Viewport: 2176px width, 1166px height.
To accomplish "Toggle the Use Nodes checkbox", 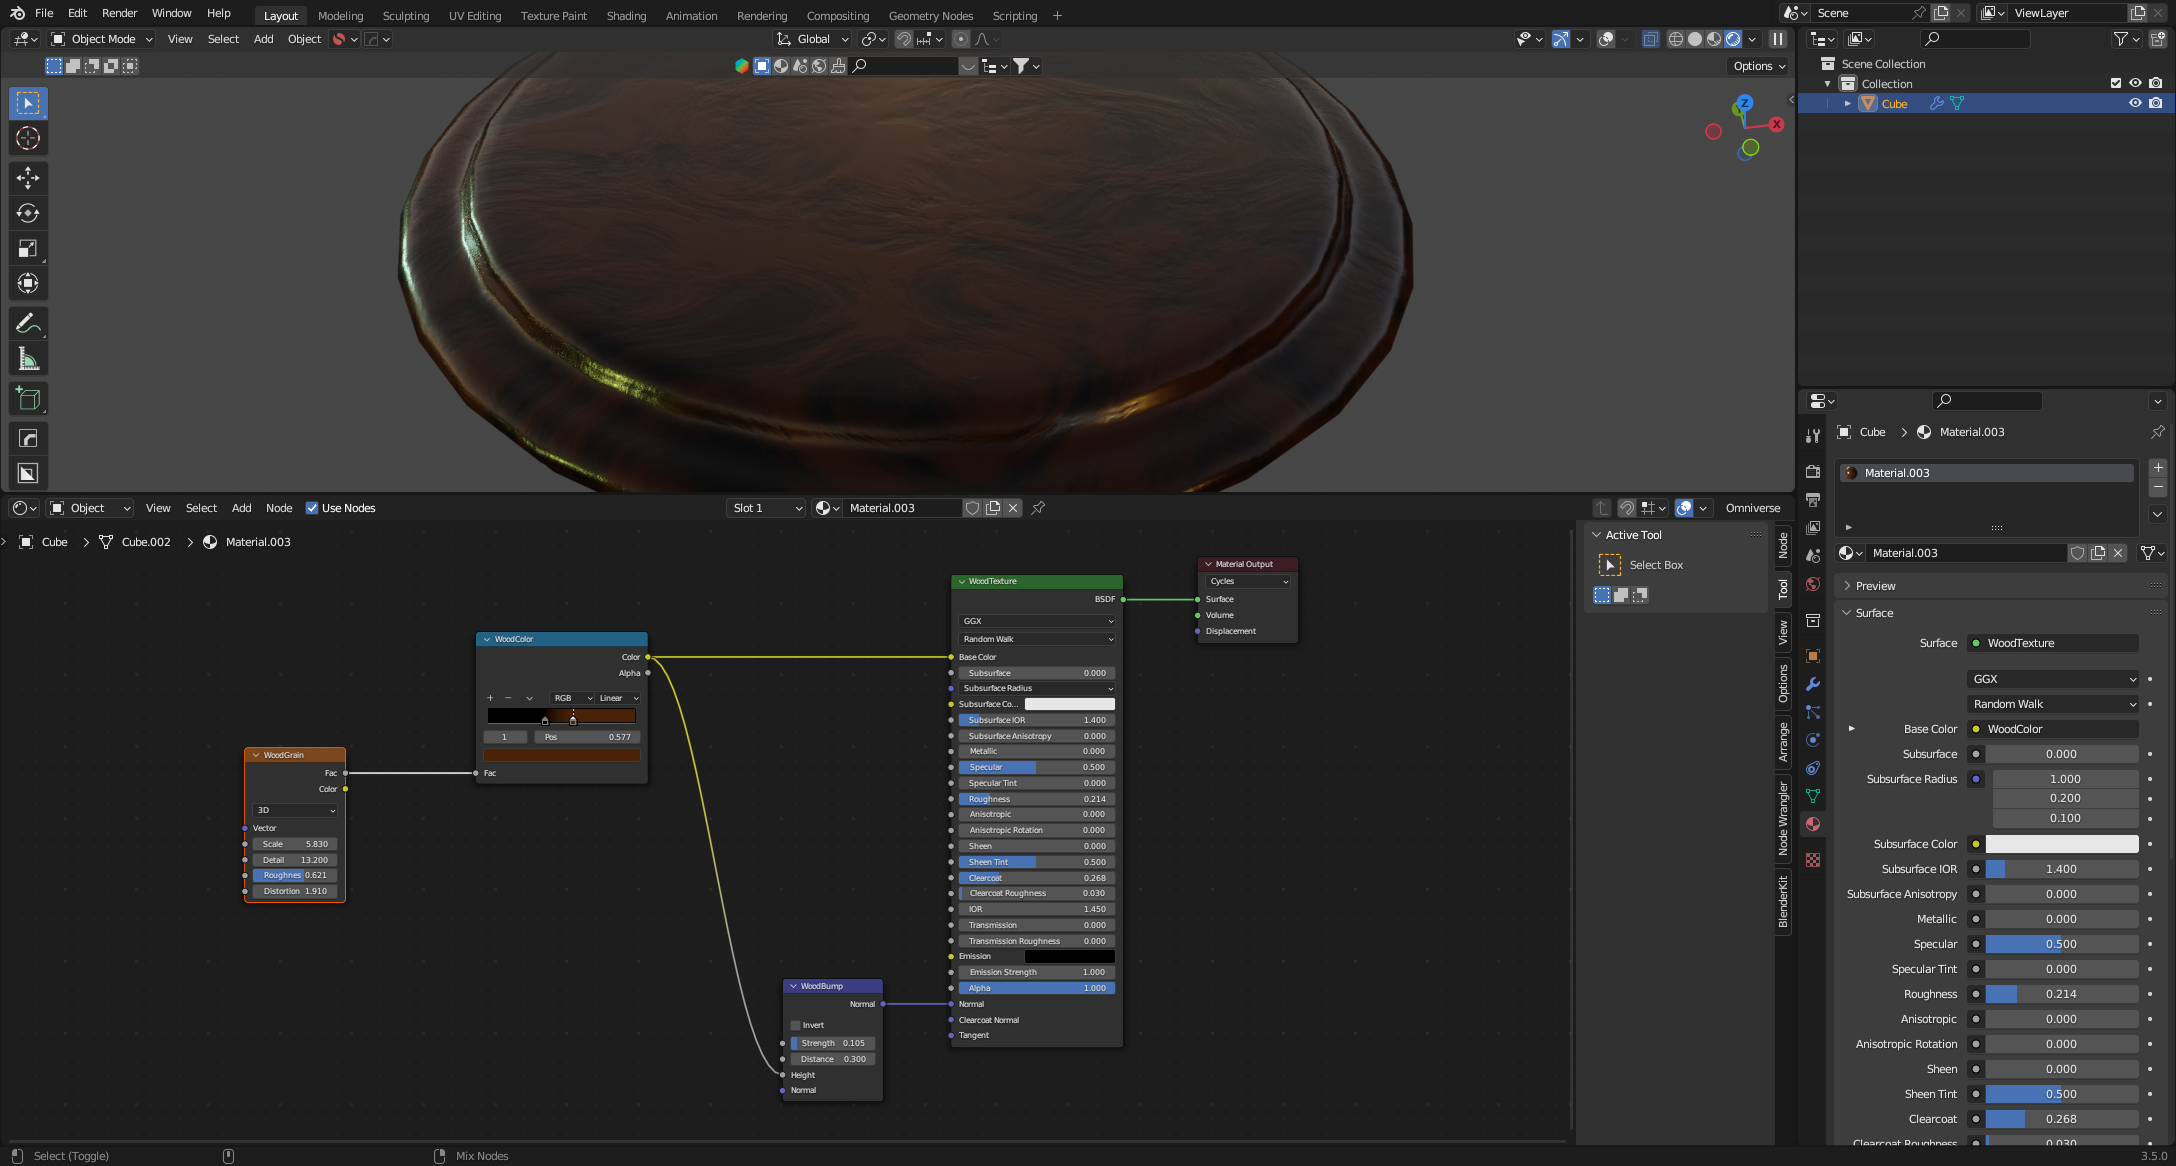I will coord(312,508).
